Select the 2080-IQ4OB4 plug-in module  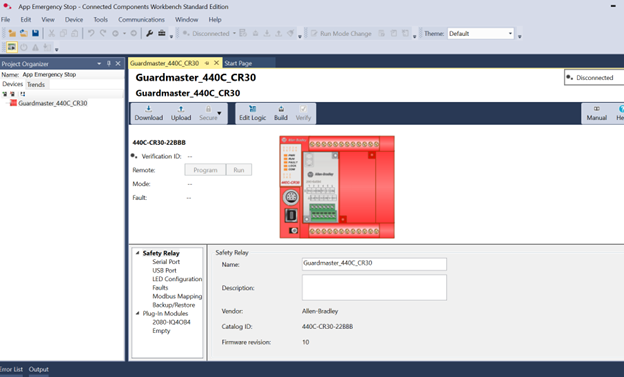tap(171, 322)
